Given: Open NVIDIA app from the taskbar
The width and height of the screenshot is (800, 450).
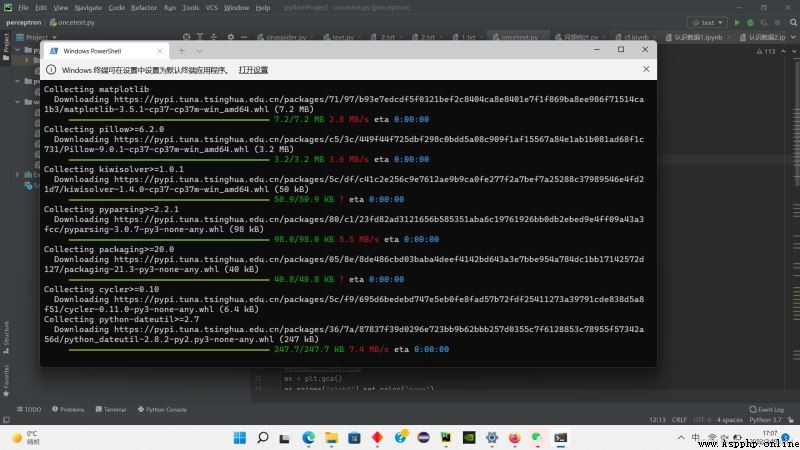Looking at the screenshot, I should (469, 438).
